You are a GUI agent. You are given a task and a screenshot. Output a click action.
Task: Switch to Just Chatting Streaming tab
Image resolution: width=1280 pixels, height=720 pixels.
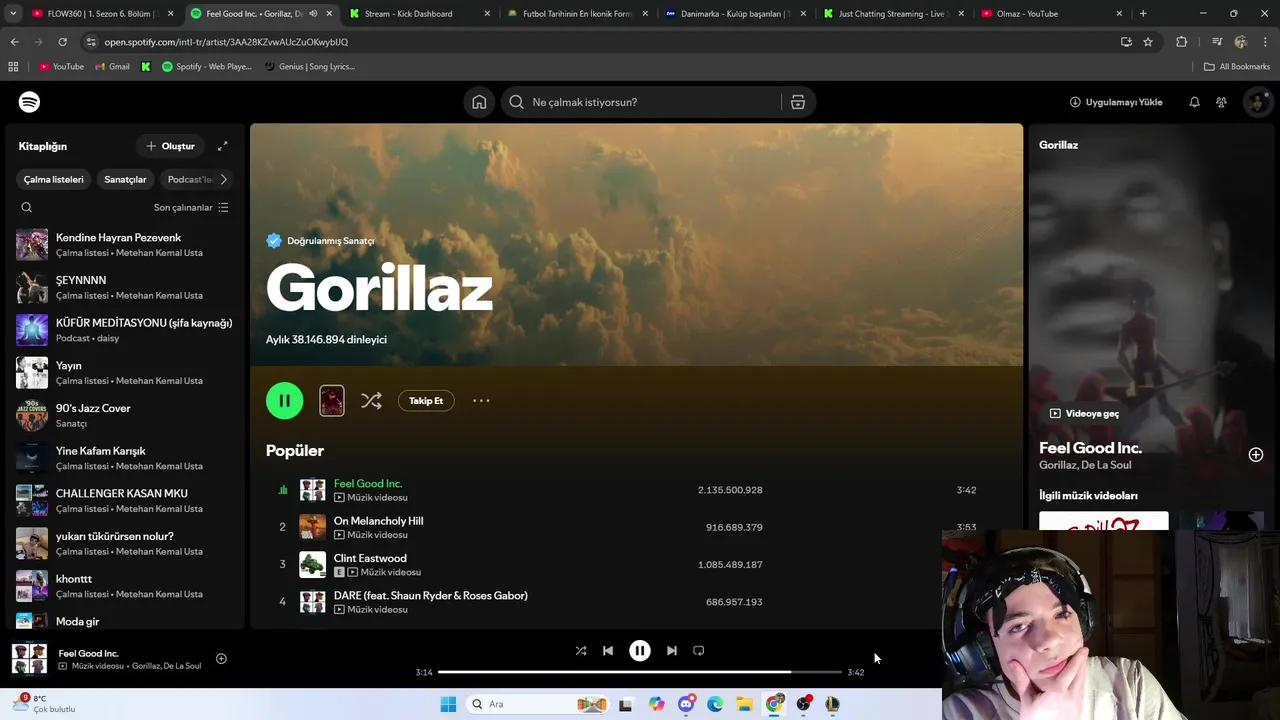[x=893, y=14]
